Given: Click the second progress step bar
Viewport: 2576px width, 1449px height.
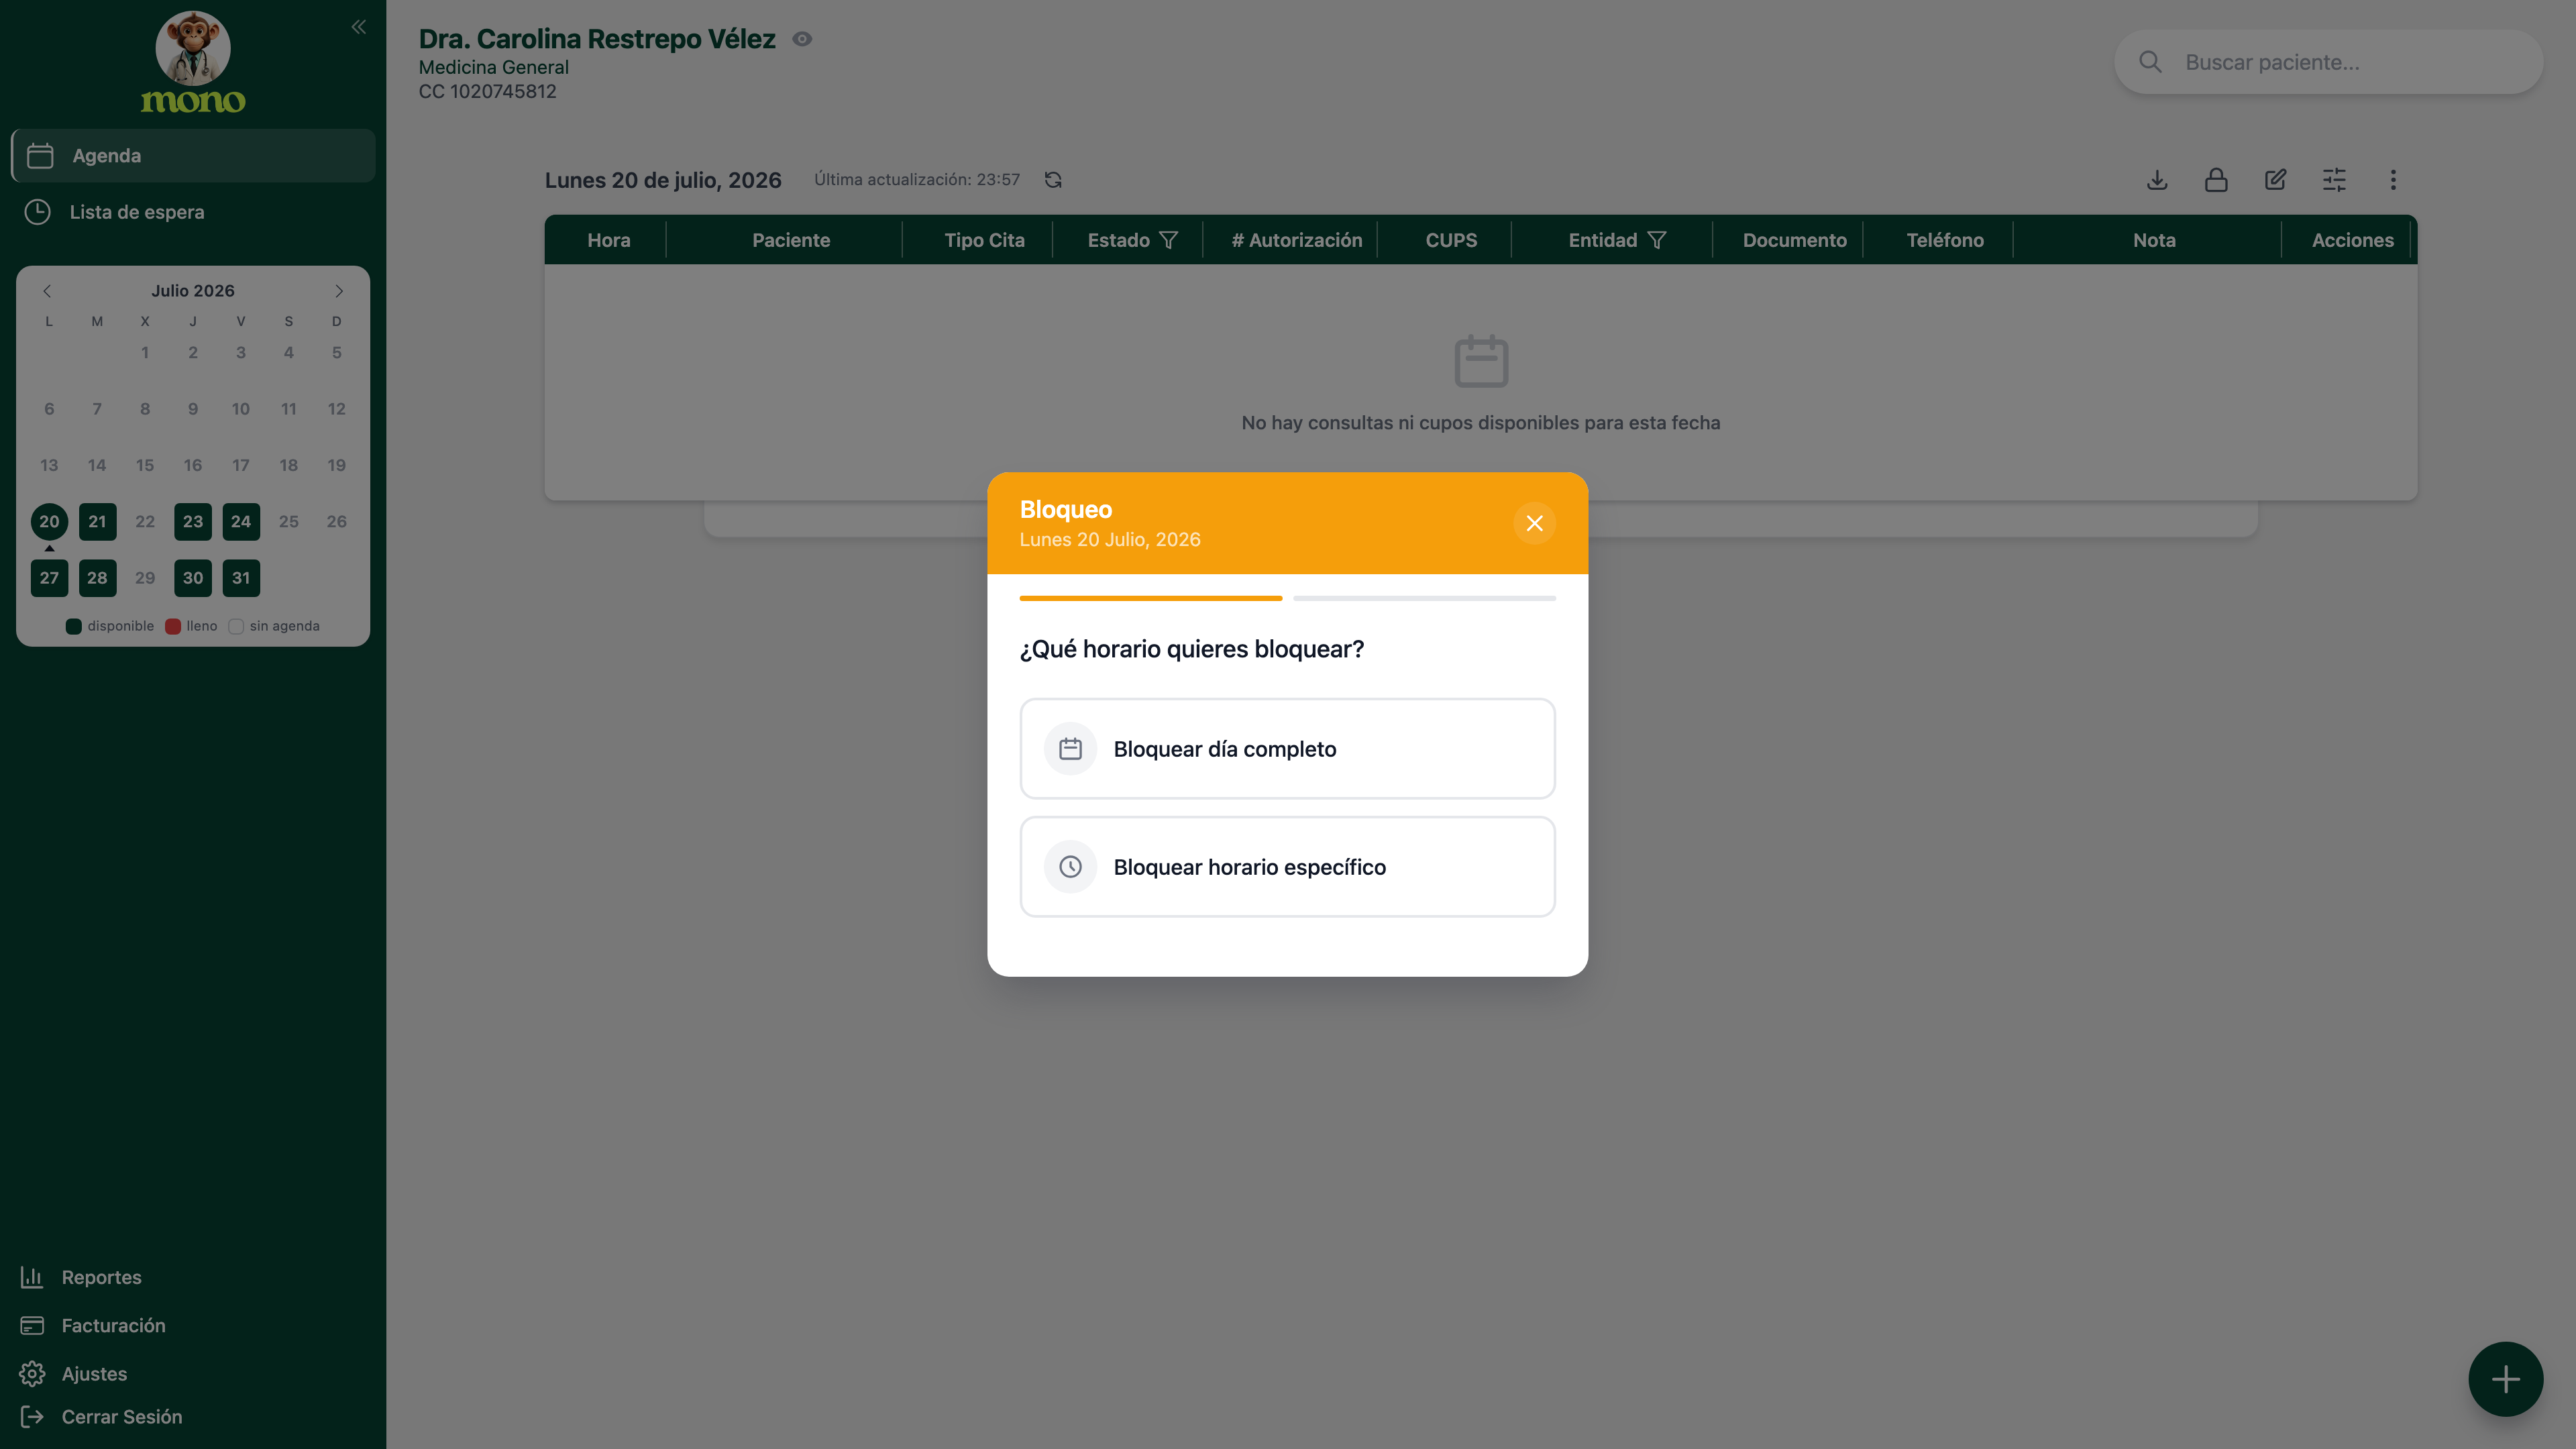Looking at the screenshot, I should (x=1424, y=598).
